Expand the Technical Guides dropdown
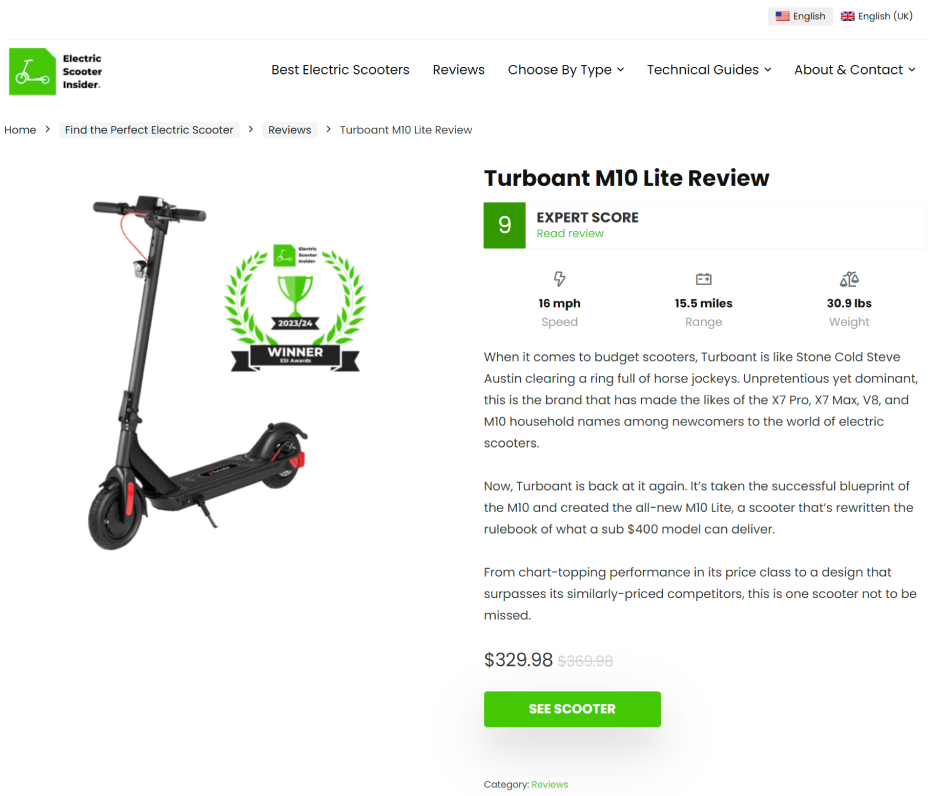This screenshot has height=796, width=938. pos(709,70)
